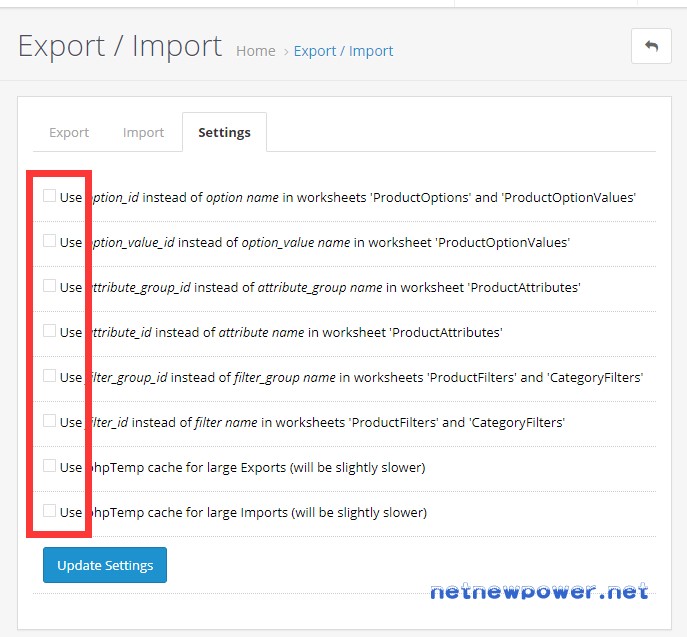687x637 pixels.
Task: Click the filter_group_id setting label text
Action: 351,378
